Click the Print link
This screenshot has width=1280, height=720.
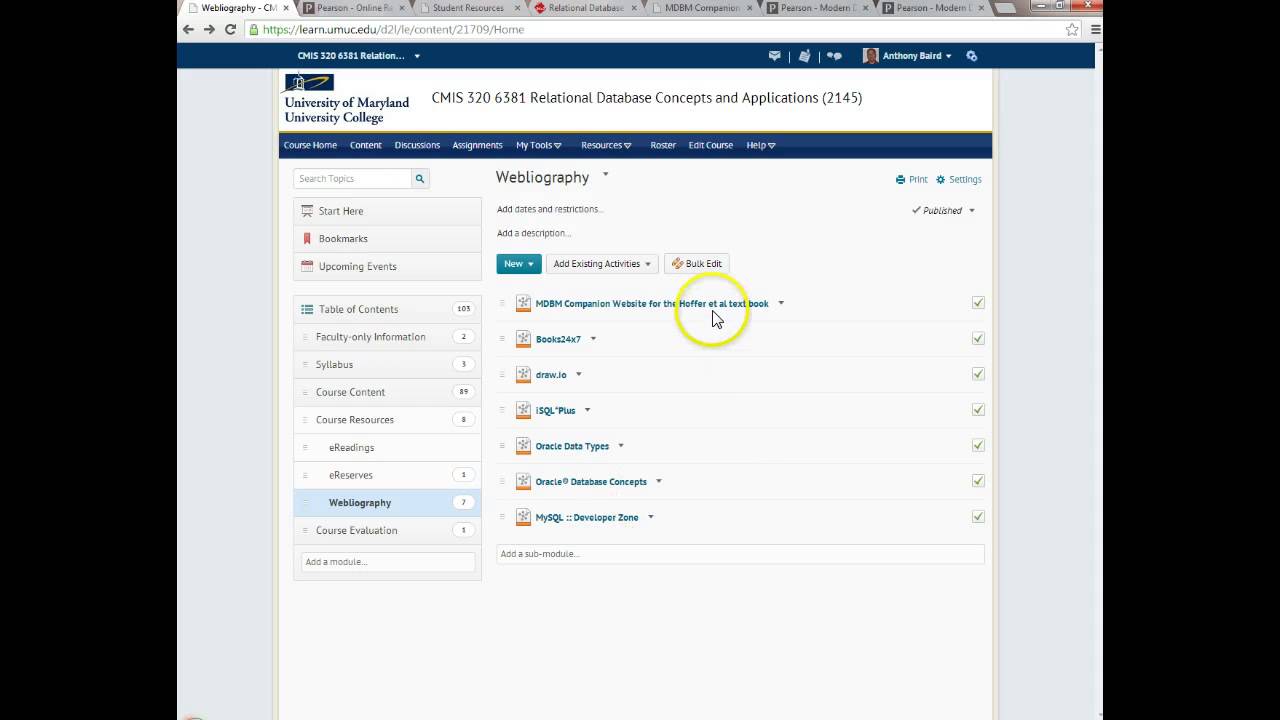click(912, 180)
